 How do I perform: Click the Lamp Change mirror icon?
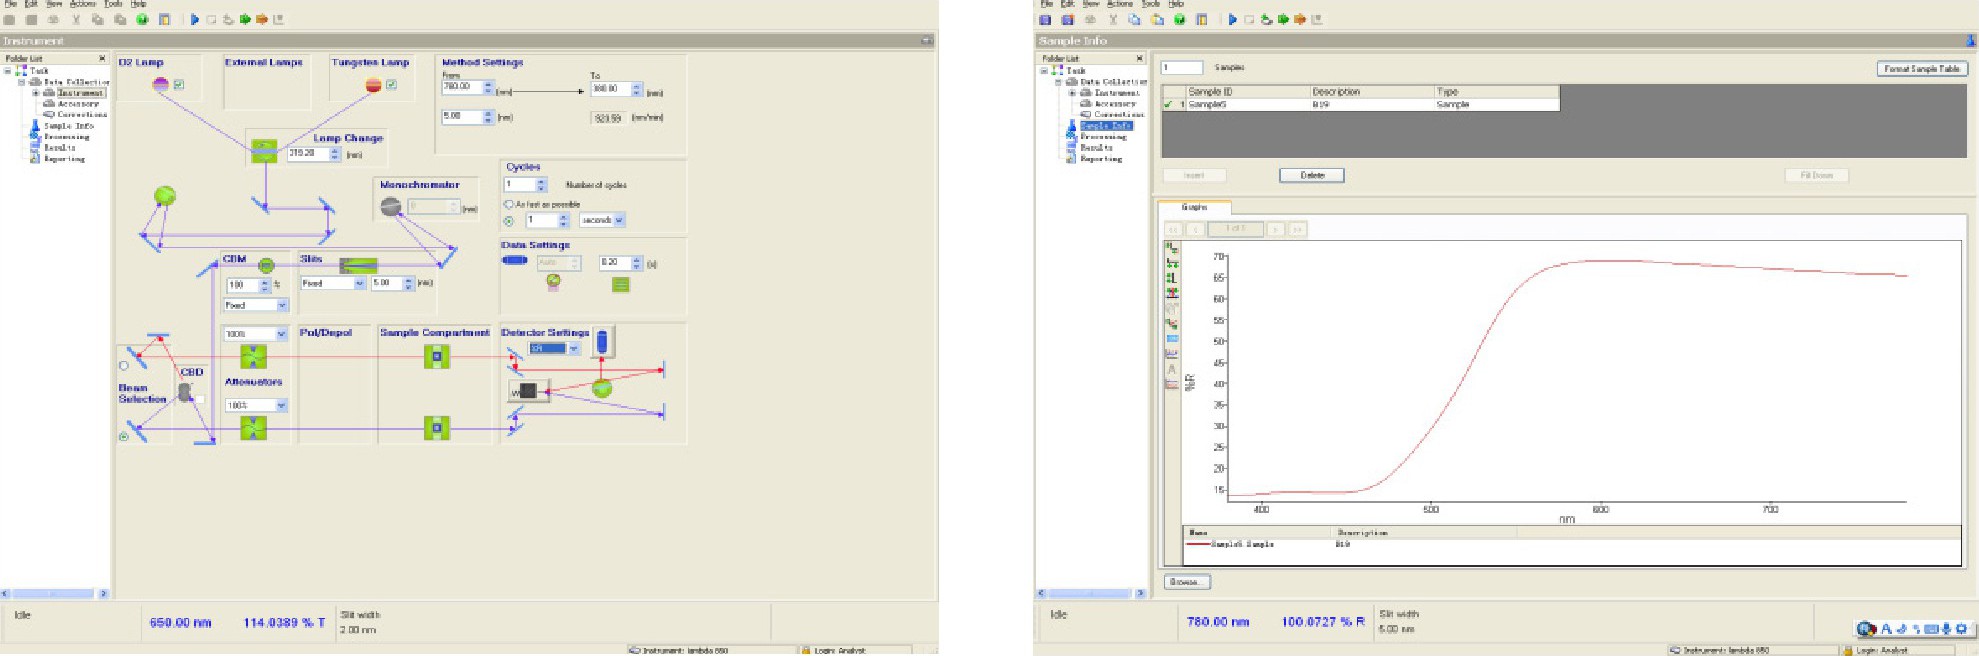[x=264, y=152]
